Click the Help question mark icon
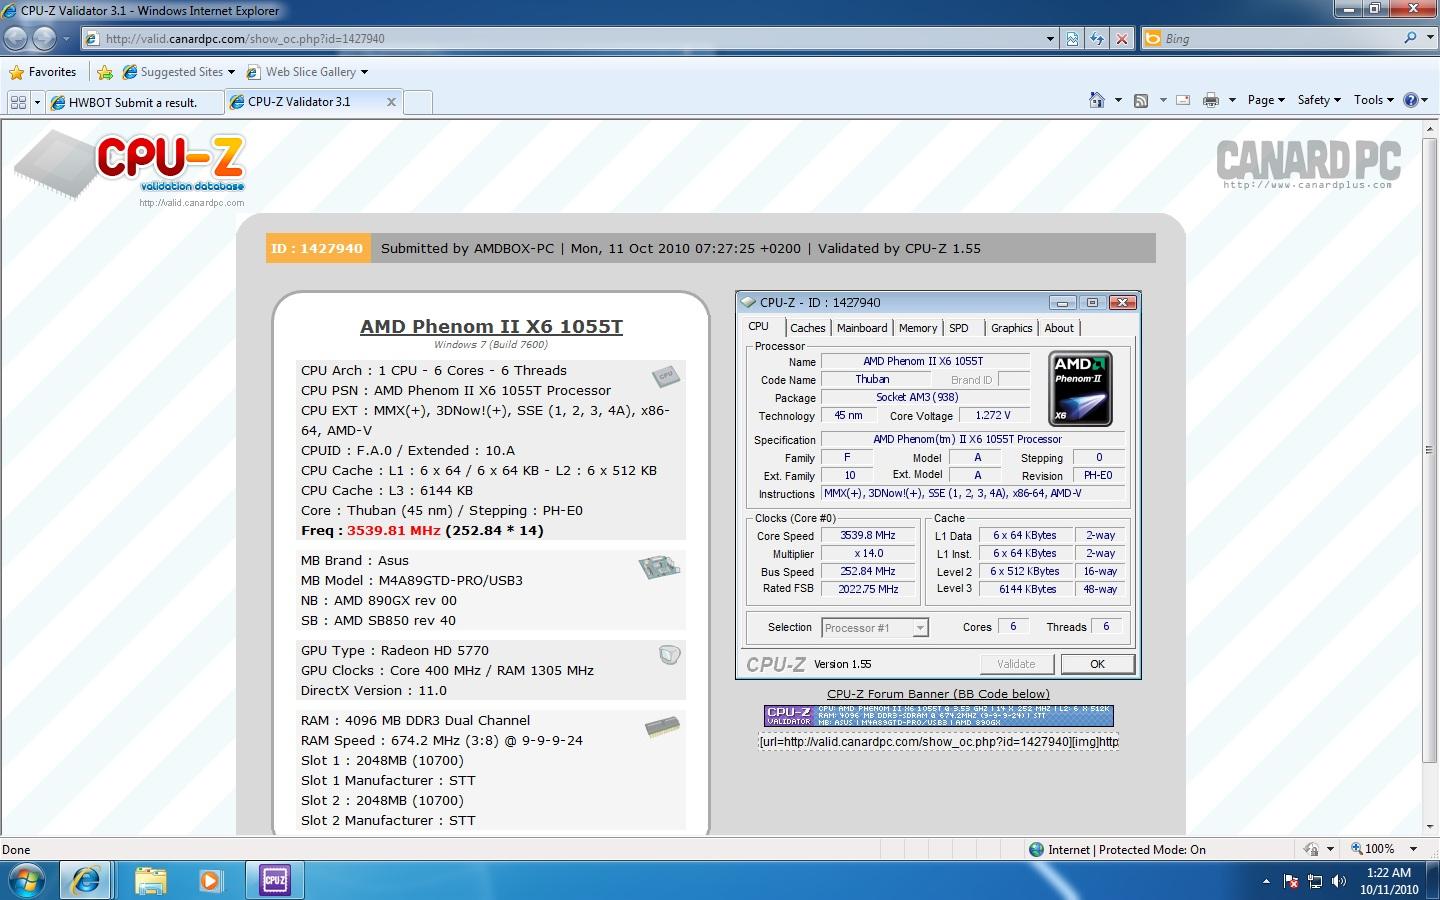Image resolution: width=1440 pixels, height=900 pixels. [x=1411, y=100]
